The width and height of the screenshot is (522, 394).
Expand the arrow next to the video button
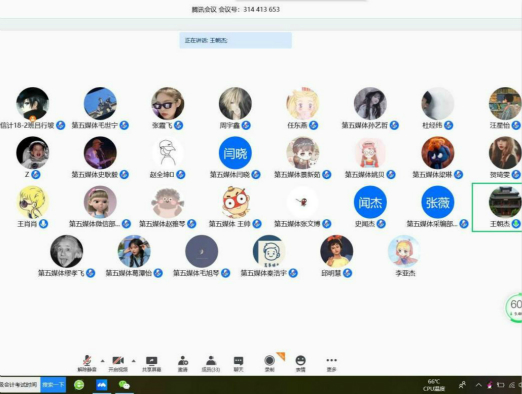coord(134,361)
